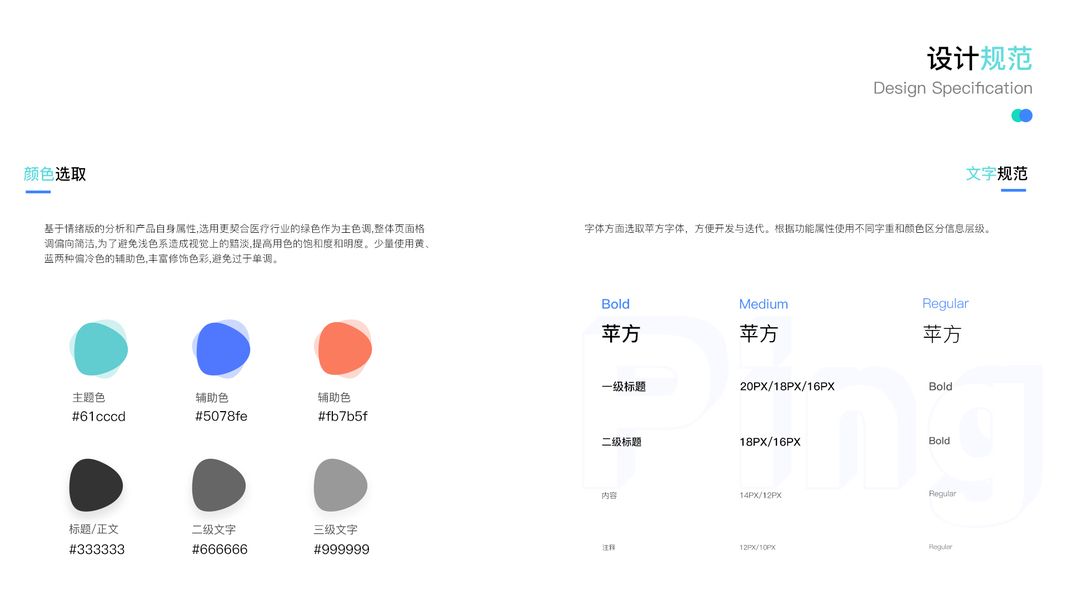The width and height of the screenshot is (1067, 600).
Task: Click Regular weight in 内容 row
Action: click(x=942, y=494)
